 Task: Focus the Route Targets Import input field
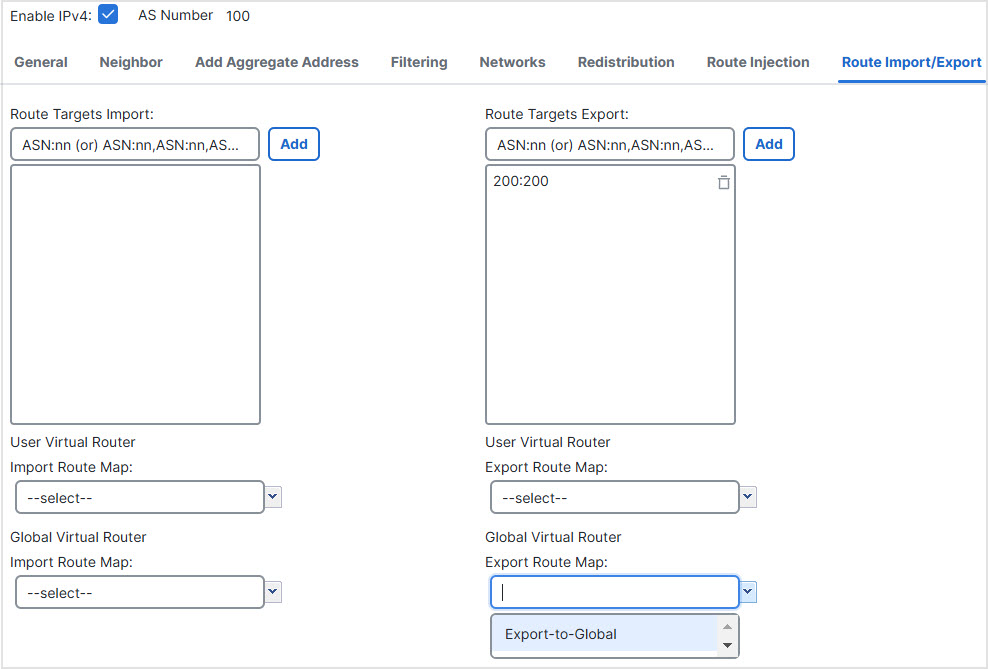135,144
